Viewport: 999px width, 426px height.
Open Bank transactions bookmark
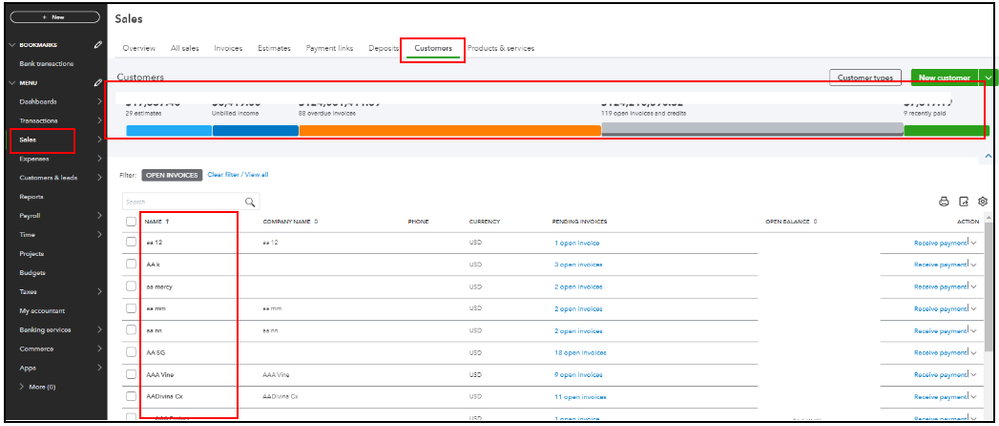coord(47,64)
